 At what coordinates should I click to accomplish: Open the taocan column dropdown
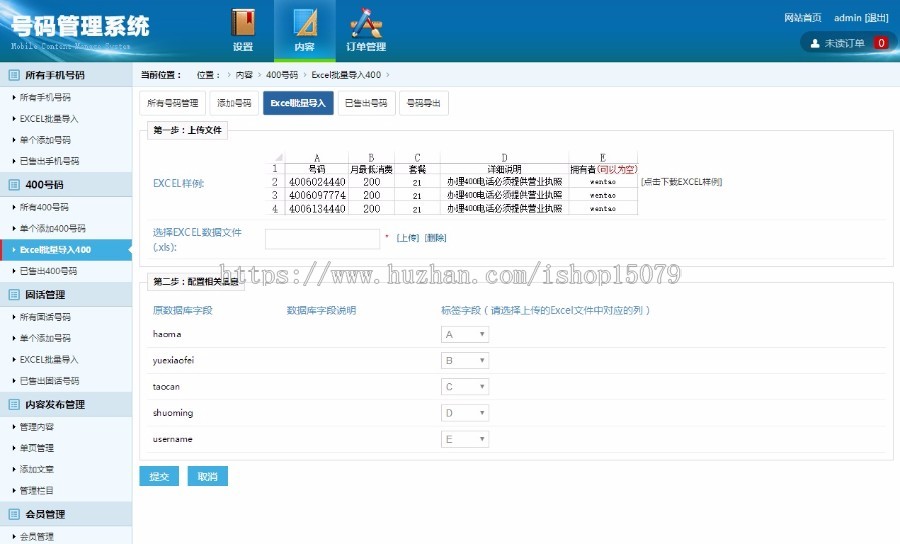(465, 387)
